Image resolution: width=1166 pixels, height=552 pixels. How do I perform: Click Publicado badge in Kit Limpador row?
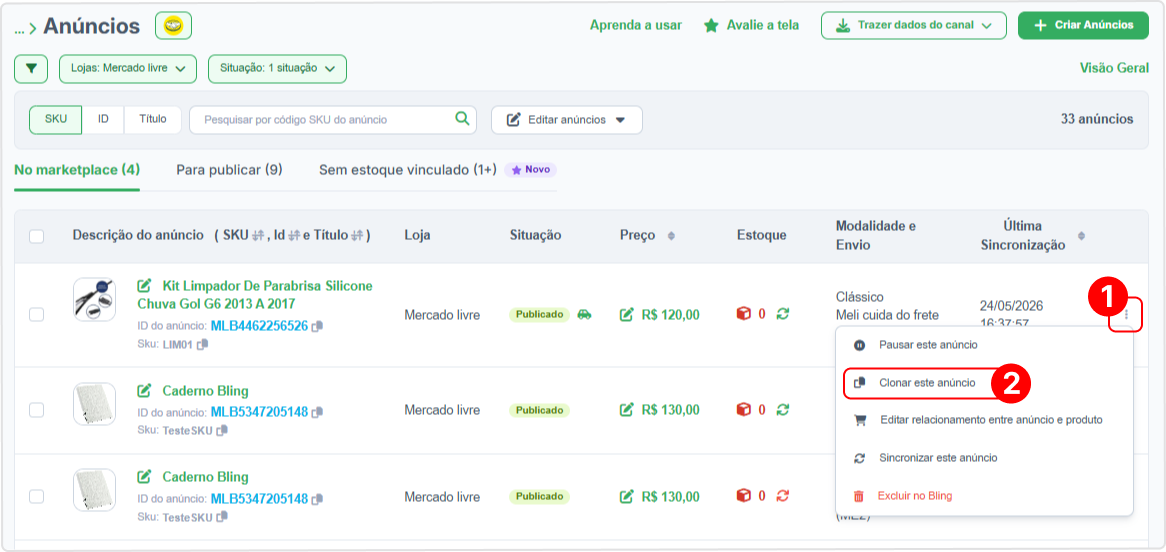click(x=539, y=314)
